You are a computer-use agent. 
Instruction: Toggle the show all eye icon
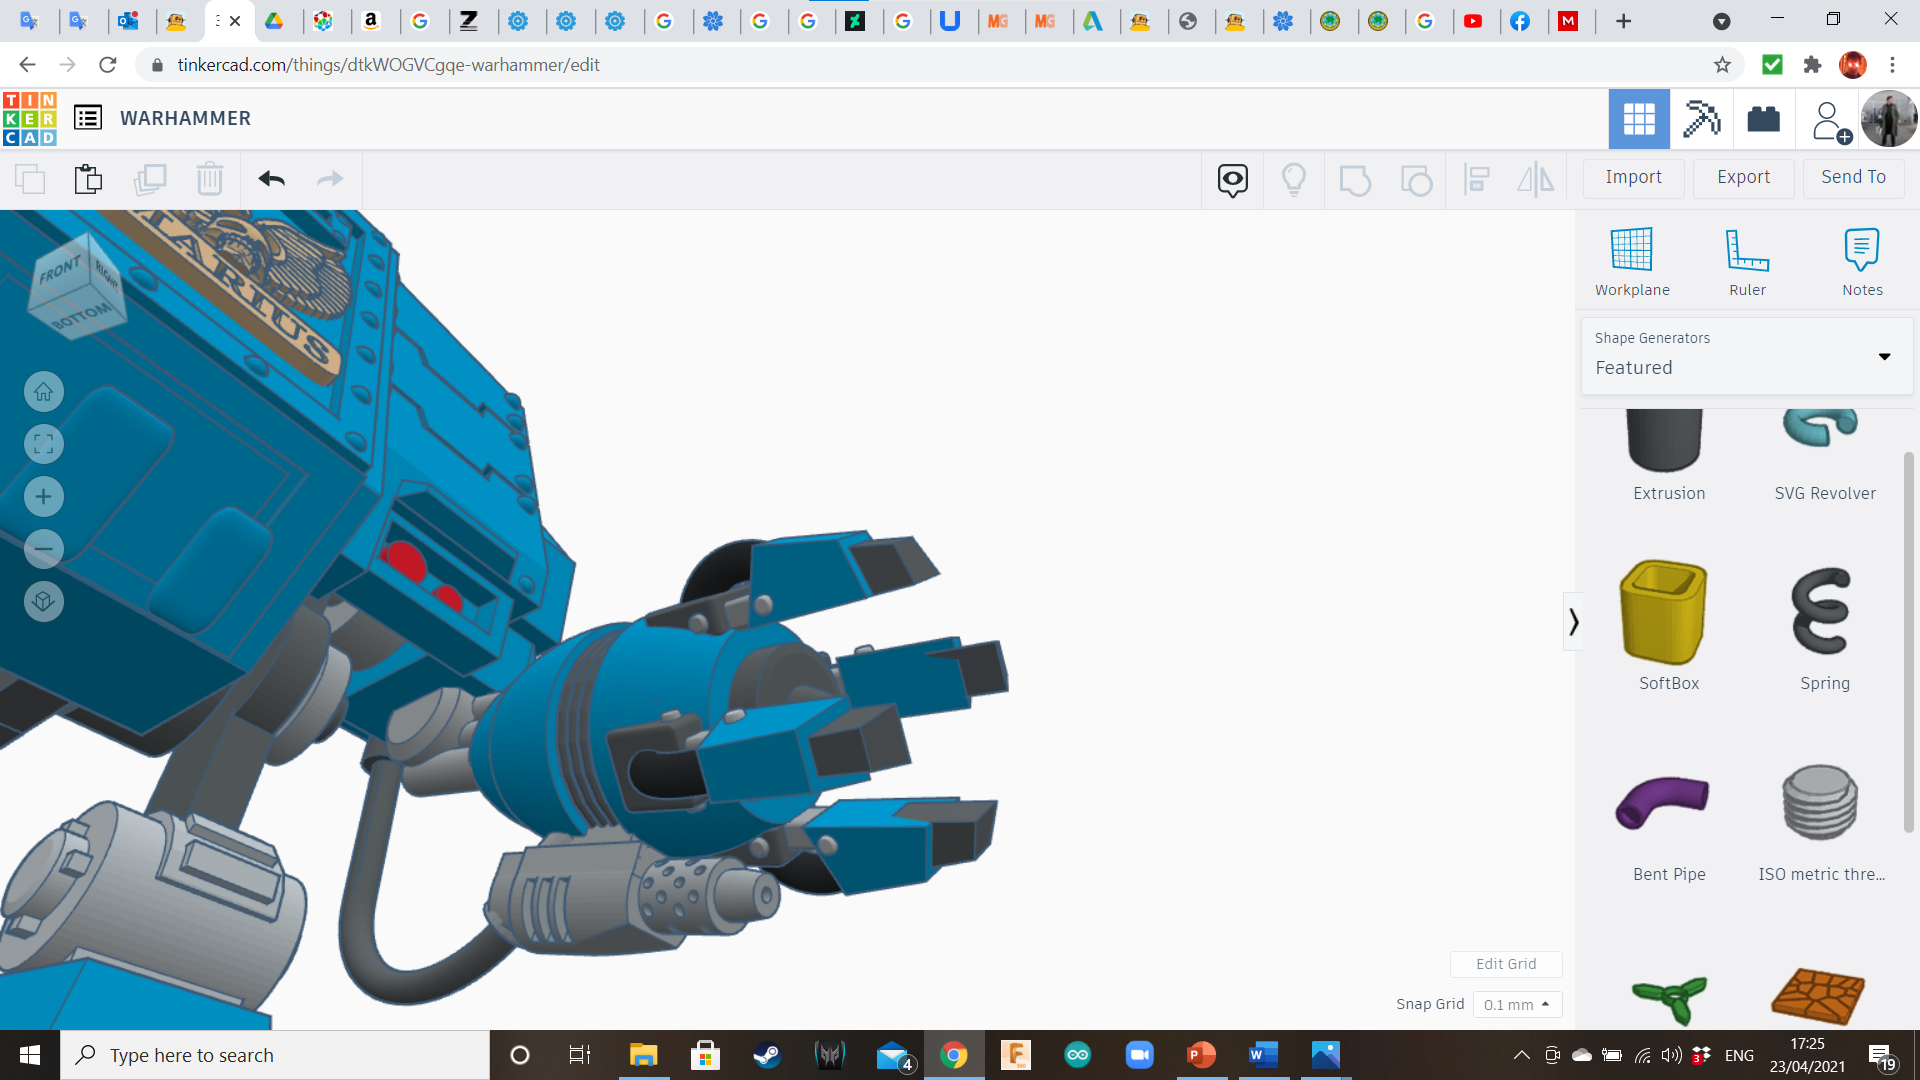(x=1232, y=180)
